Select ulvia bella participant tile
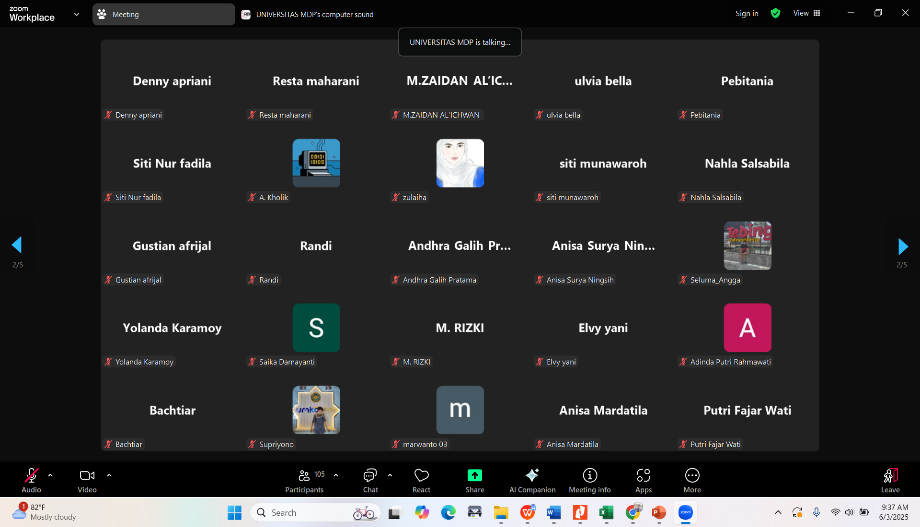The image size is (920, 527). click(x=604, y=81)
